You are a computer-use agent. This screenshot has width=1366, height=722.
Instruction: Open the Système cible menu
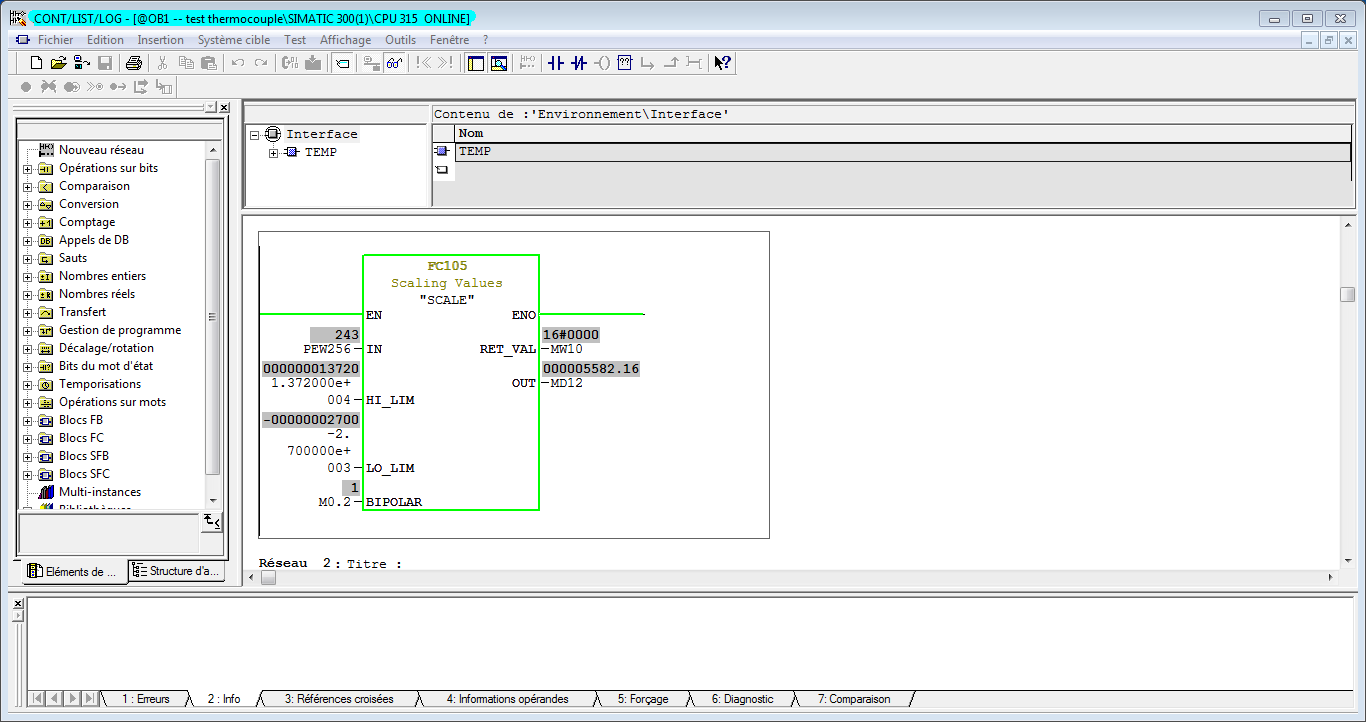point(233,40)
